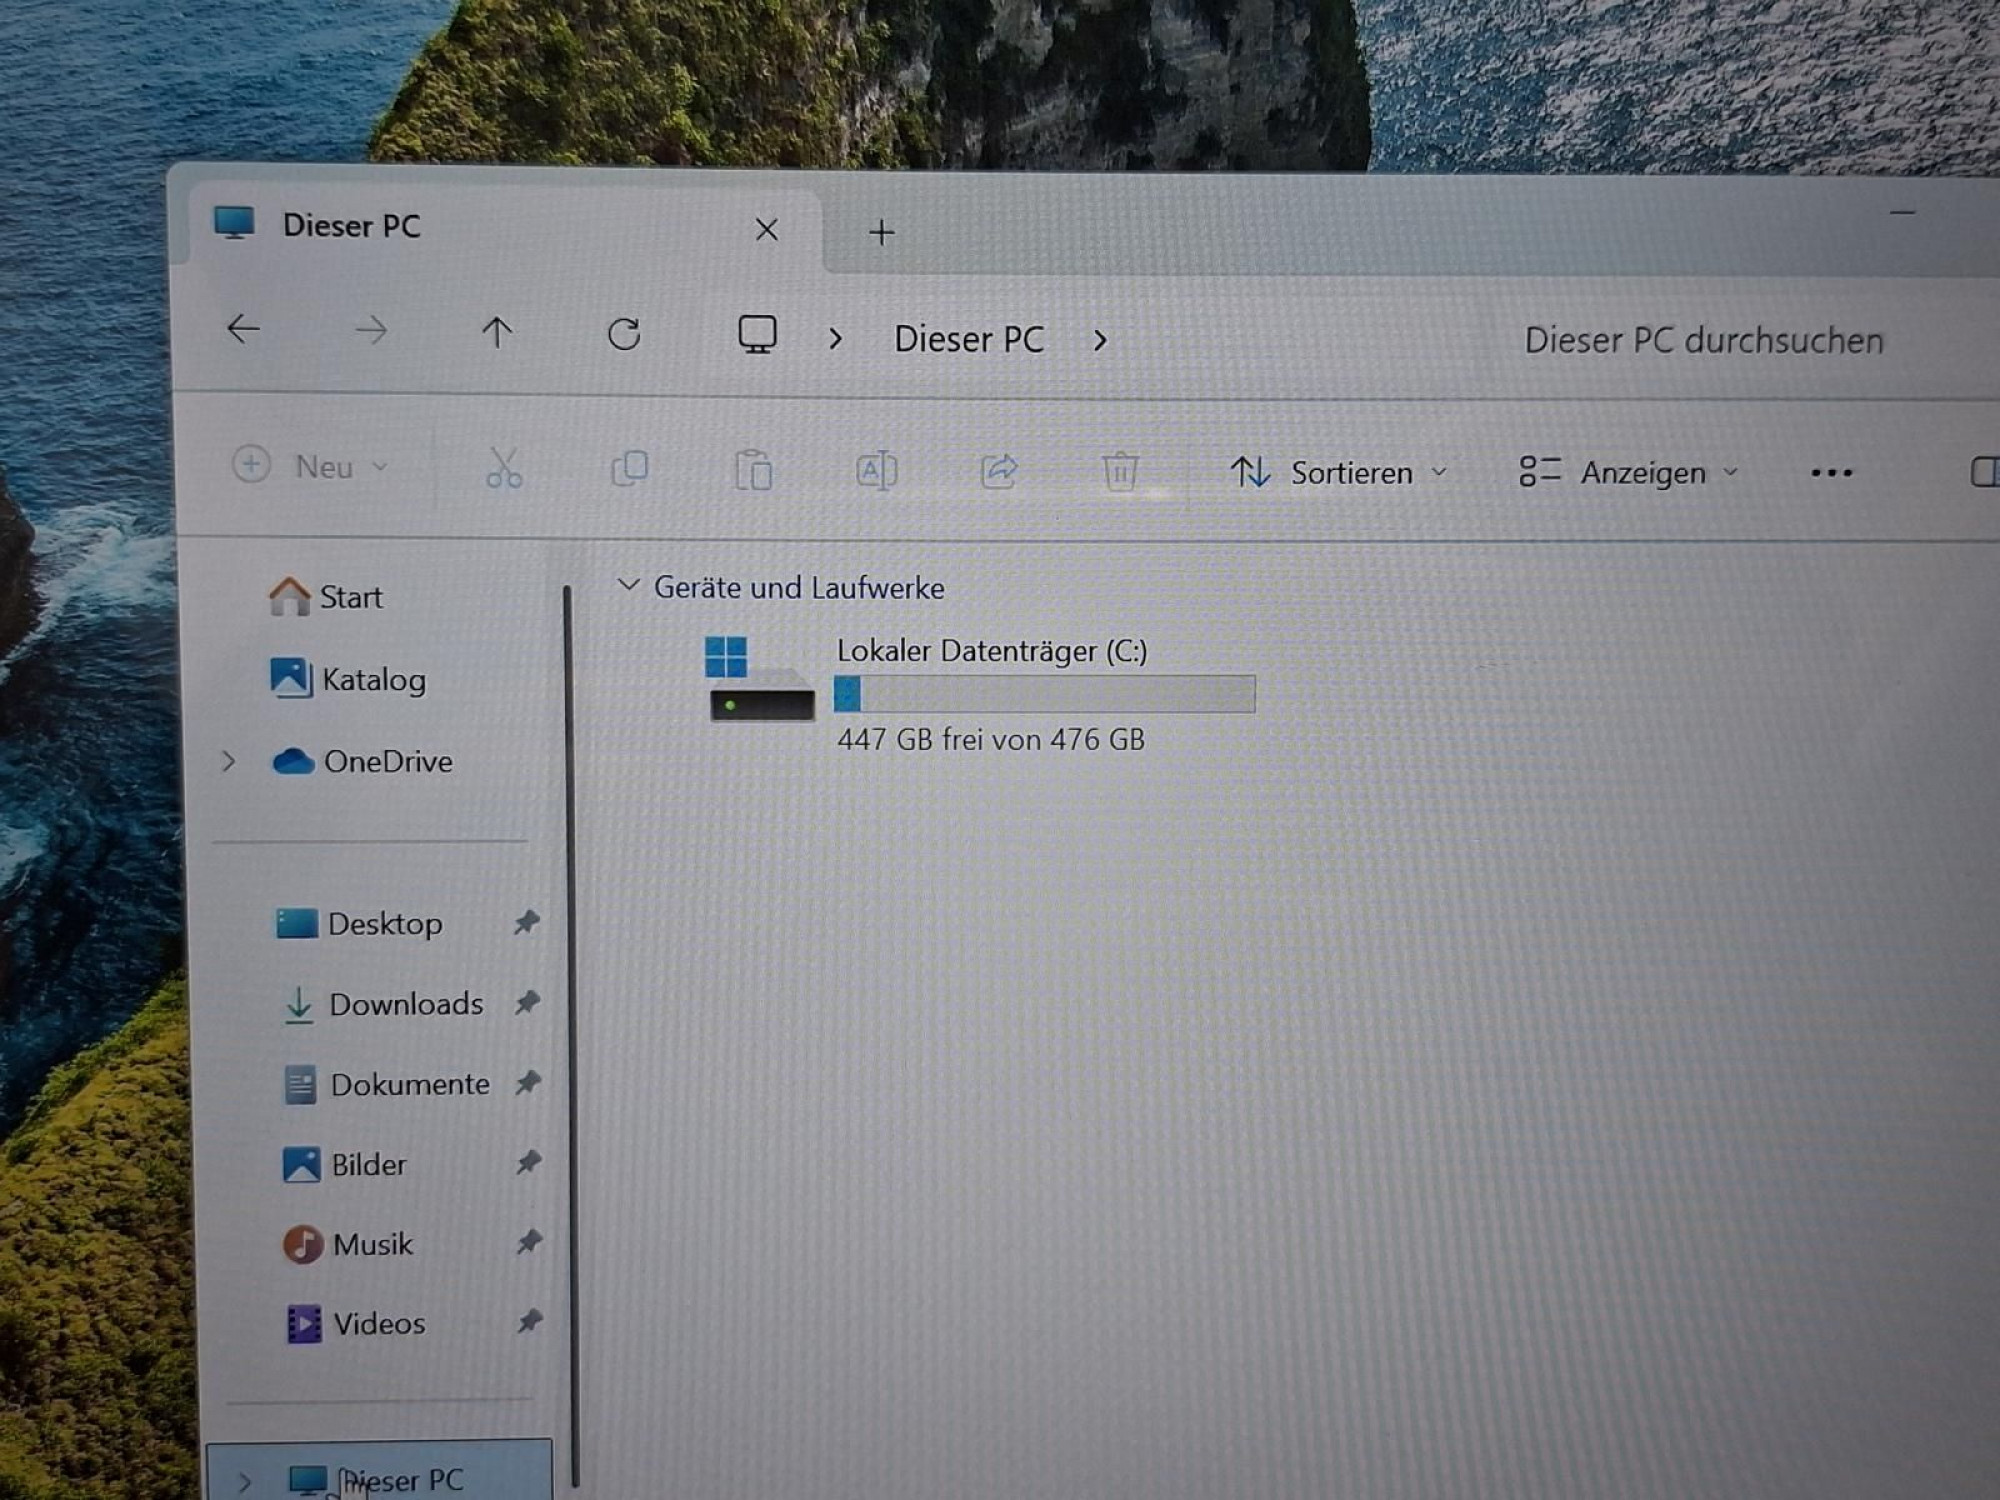Collapse the Geräte und Laufwerke group

tap(628, 585)
